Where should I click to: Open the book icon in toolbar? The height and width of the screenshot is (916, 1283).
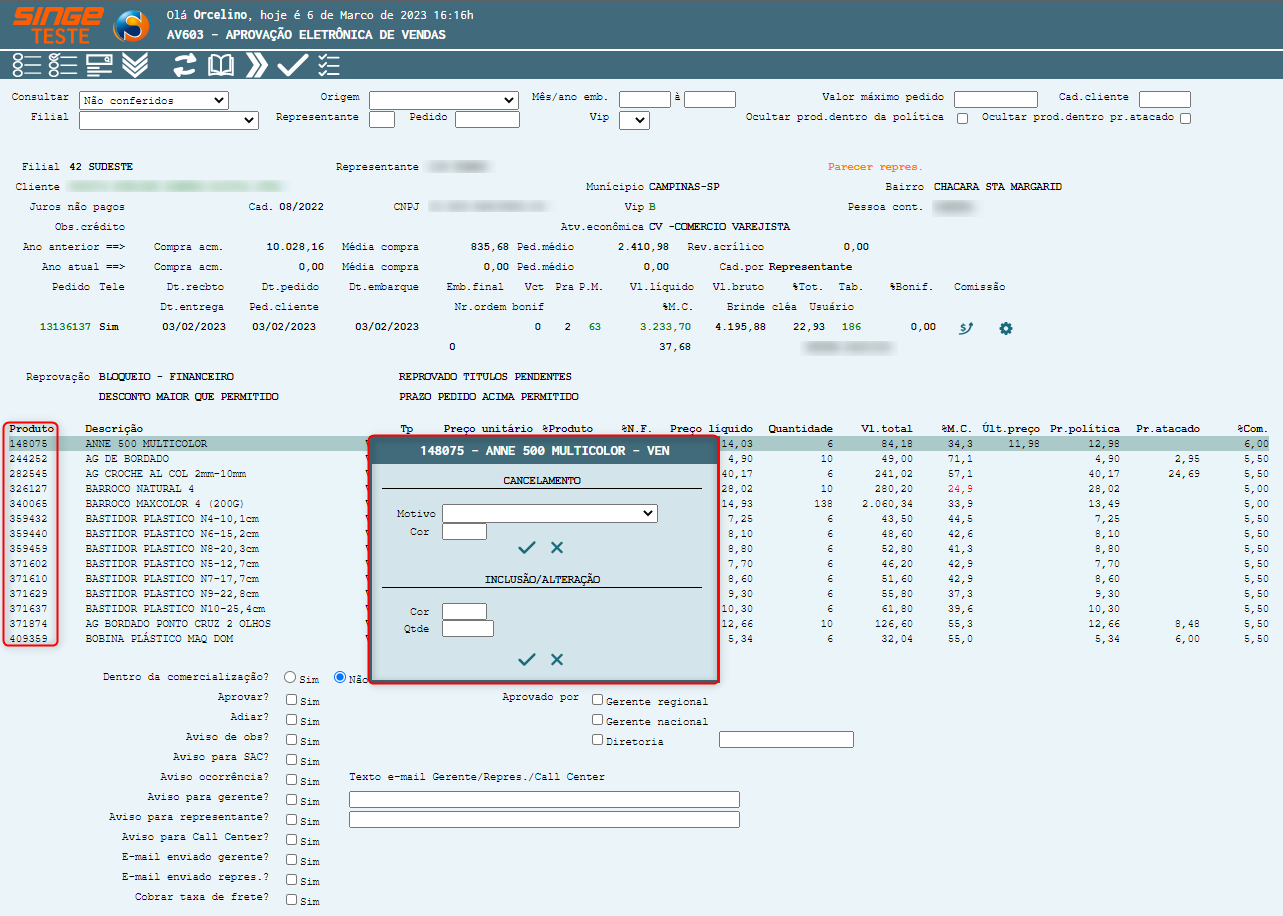220,66
